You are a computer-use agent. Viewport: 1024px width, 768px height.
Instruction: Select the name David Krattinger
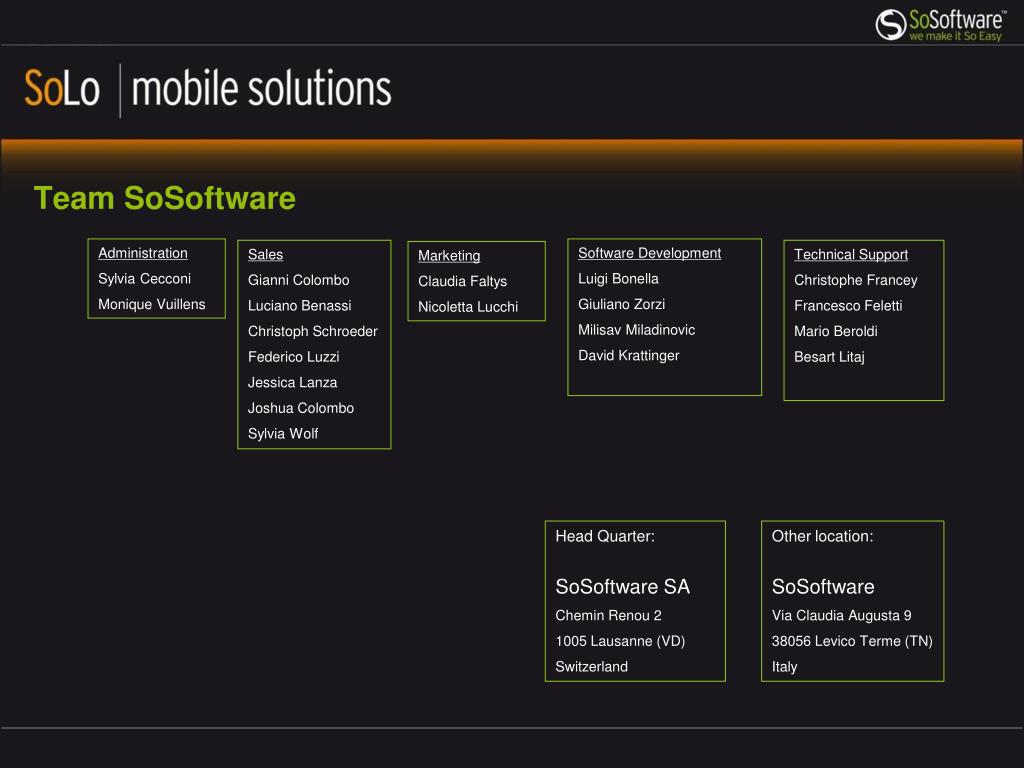pyautogui.click(x=628, y=355)
